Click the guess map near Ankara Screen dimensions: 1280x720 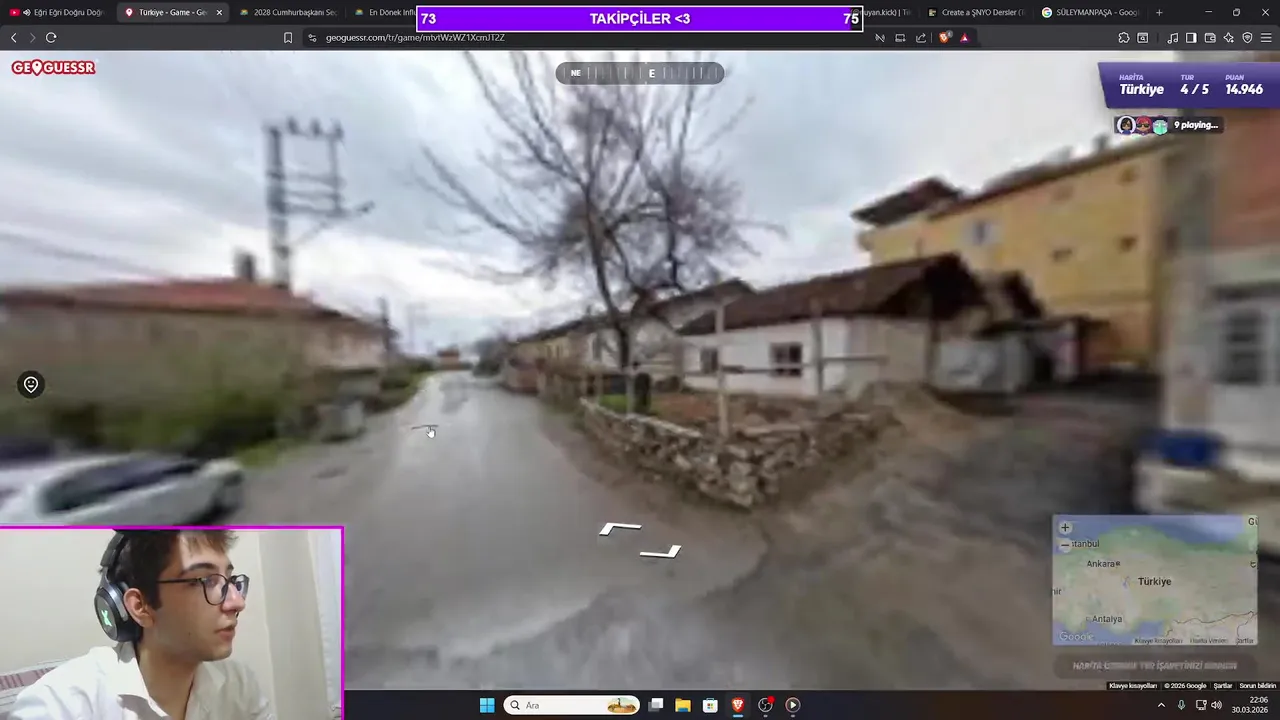click(1102, 564)
